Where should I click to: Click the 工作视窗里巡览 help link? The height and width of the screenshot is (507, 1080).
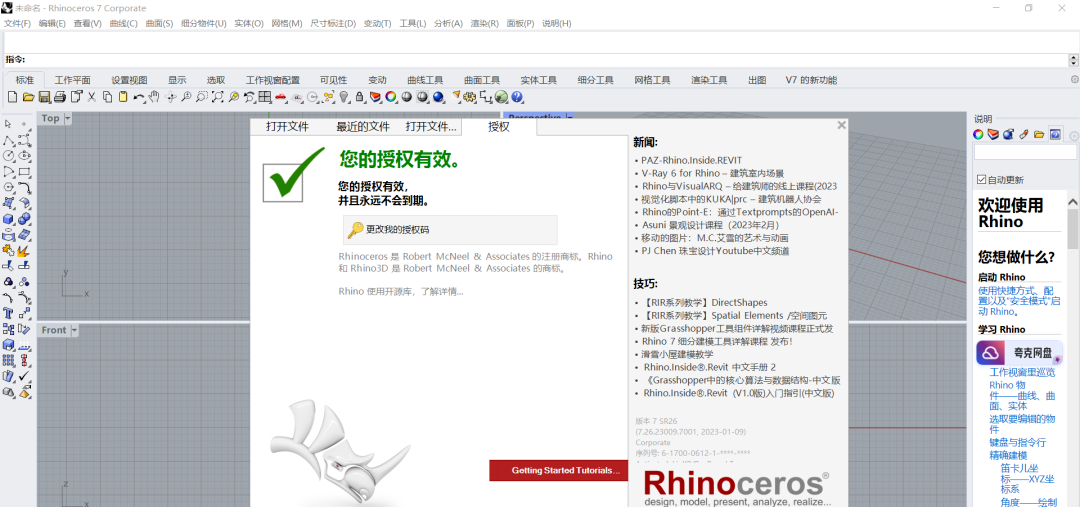(1022, 372)
